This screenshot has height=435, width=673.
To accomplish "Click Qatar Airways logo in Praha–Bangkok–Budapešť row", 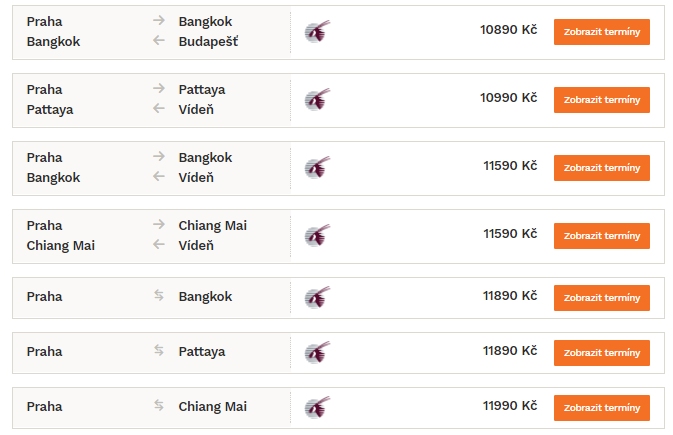I will click(x=318, y=31).
